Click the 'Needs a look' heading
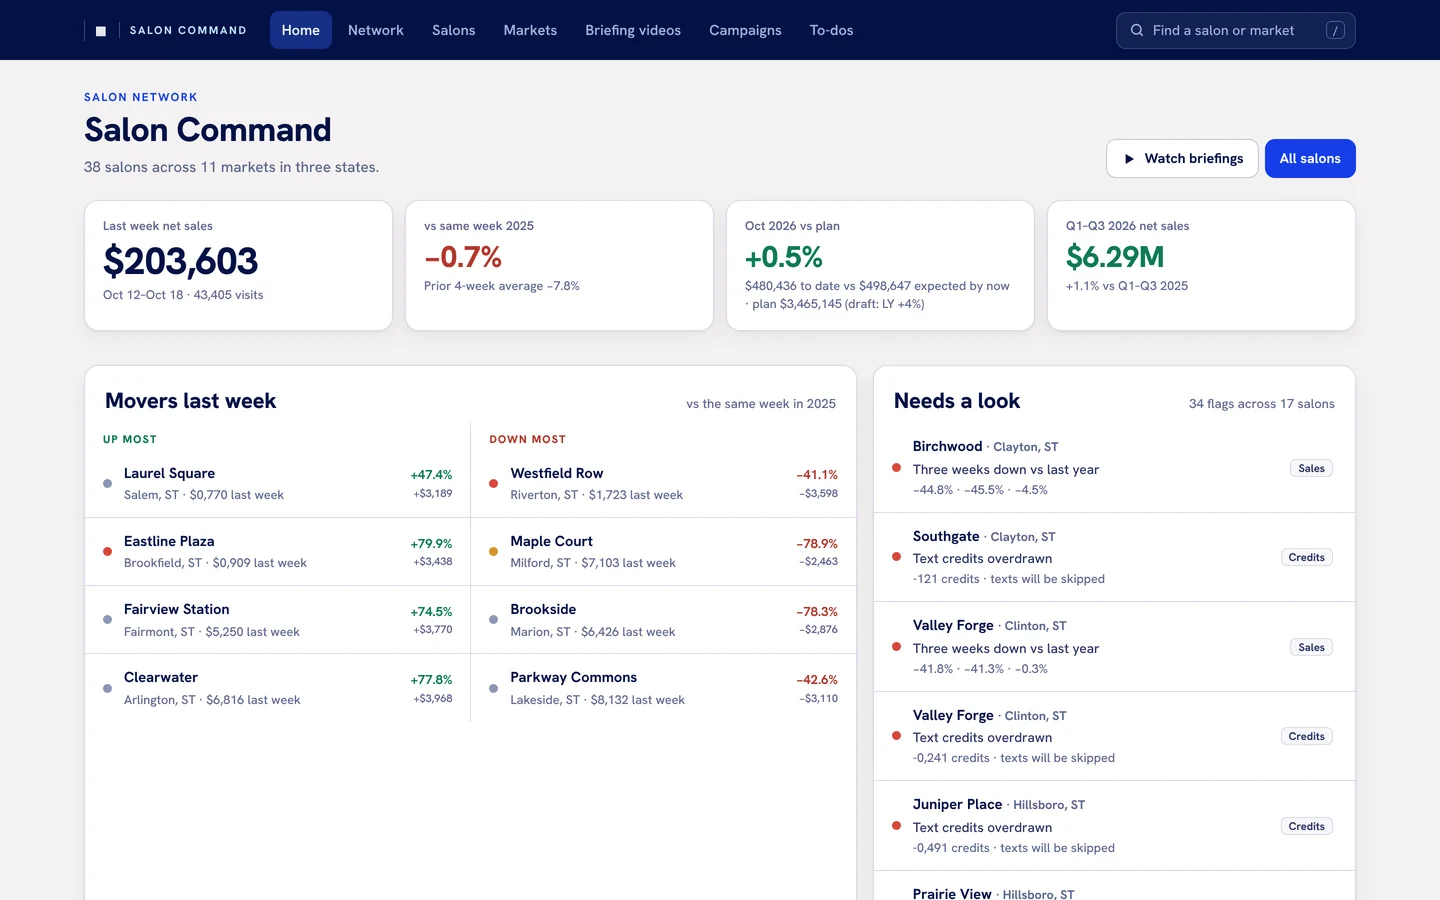 point(957,401)
